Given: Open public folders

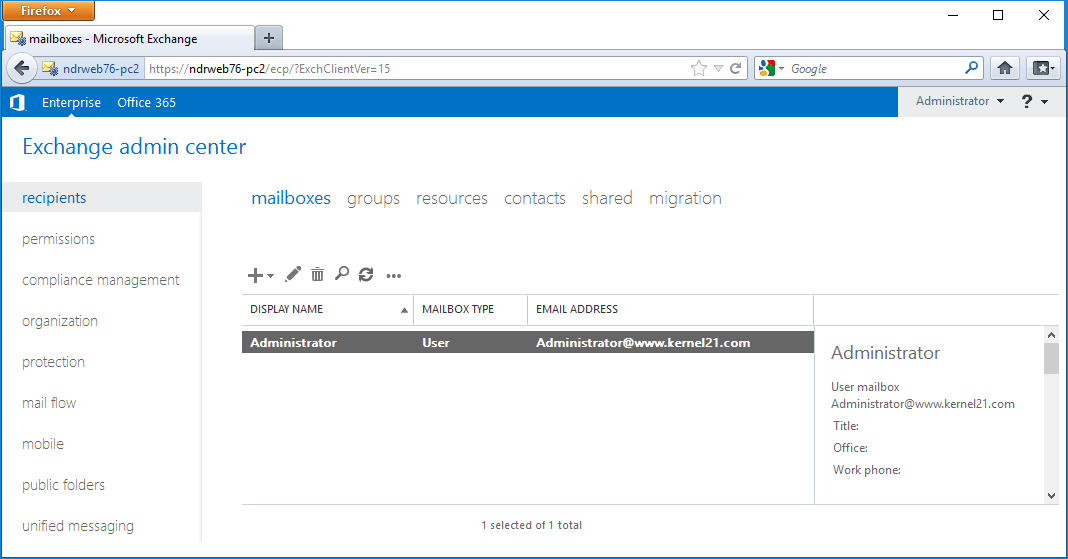Looking at the screenshot, I should (x=63, y=485).
